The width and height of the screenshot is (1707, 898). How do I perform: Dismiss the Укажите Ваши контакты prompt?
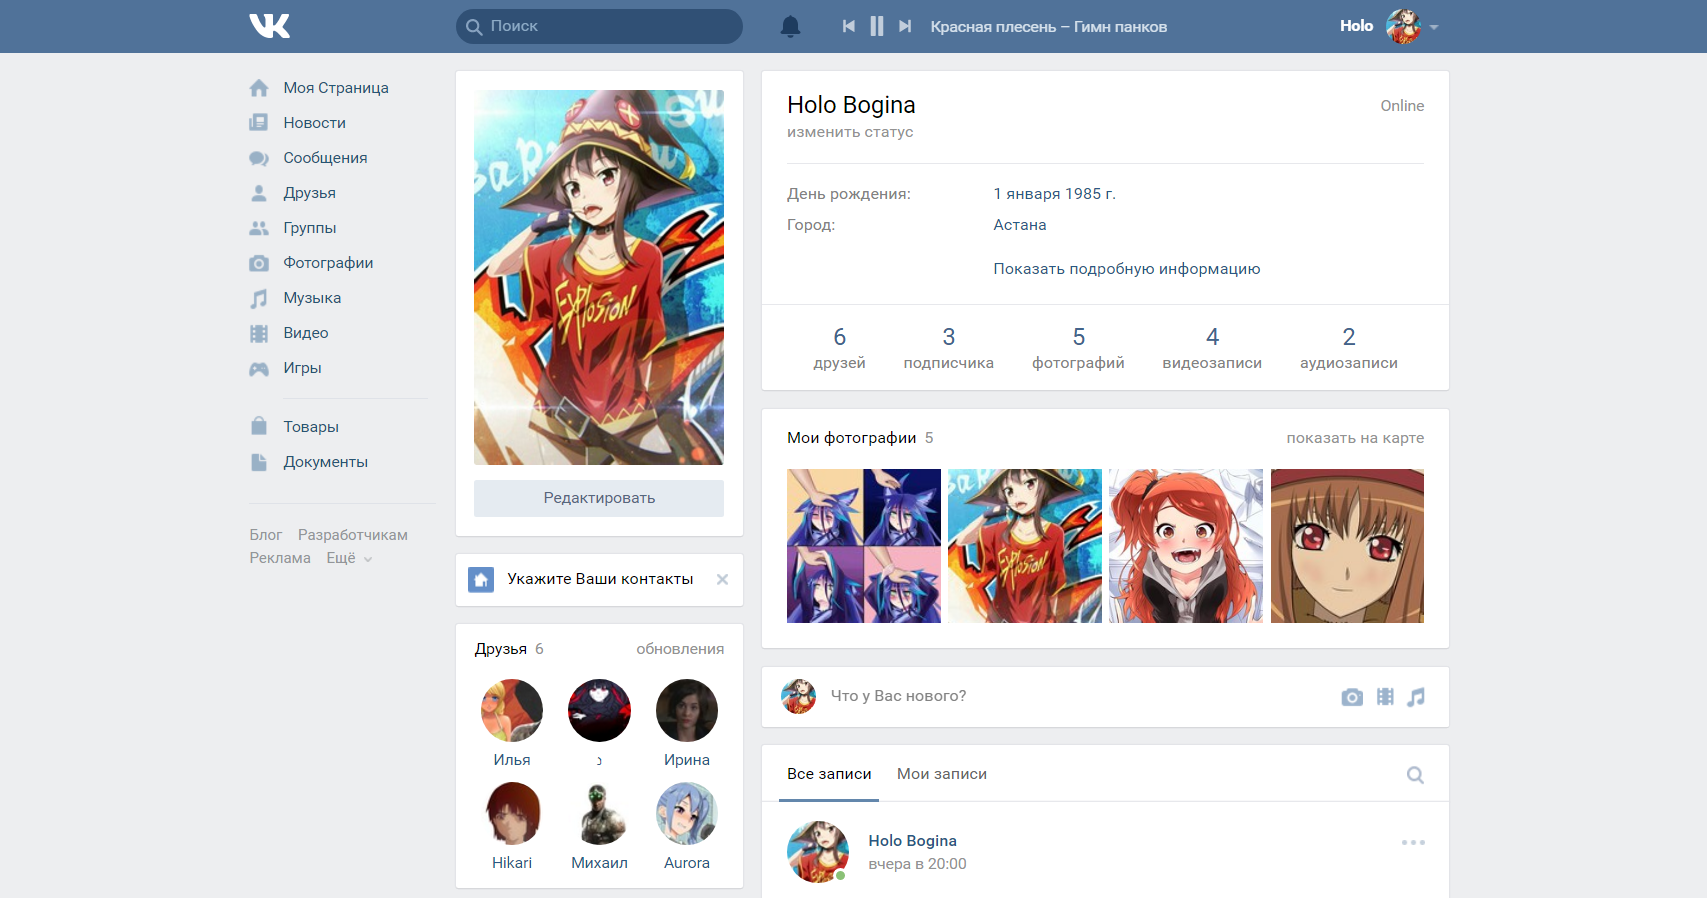[722, 579]
